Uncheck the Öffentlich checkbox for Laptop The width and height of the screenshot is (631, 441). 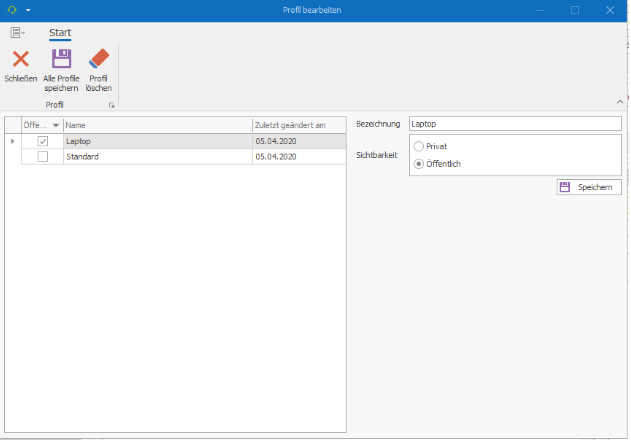point(42,142)
